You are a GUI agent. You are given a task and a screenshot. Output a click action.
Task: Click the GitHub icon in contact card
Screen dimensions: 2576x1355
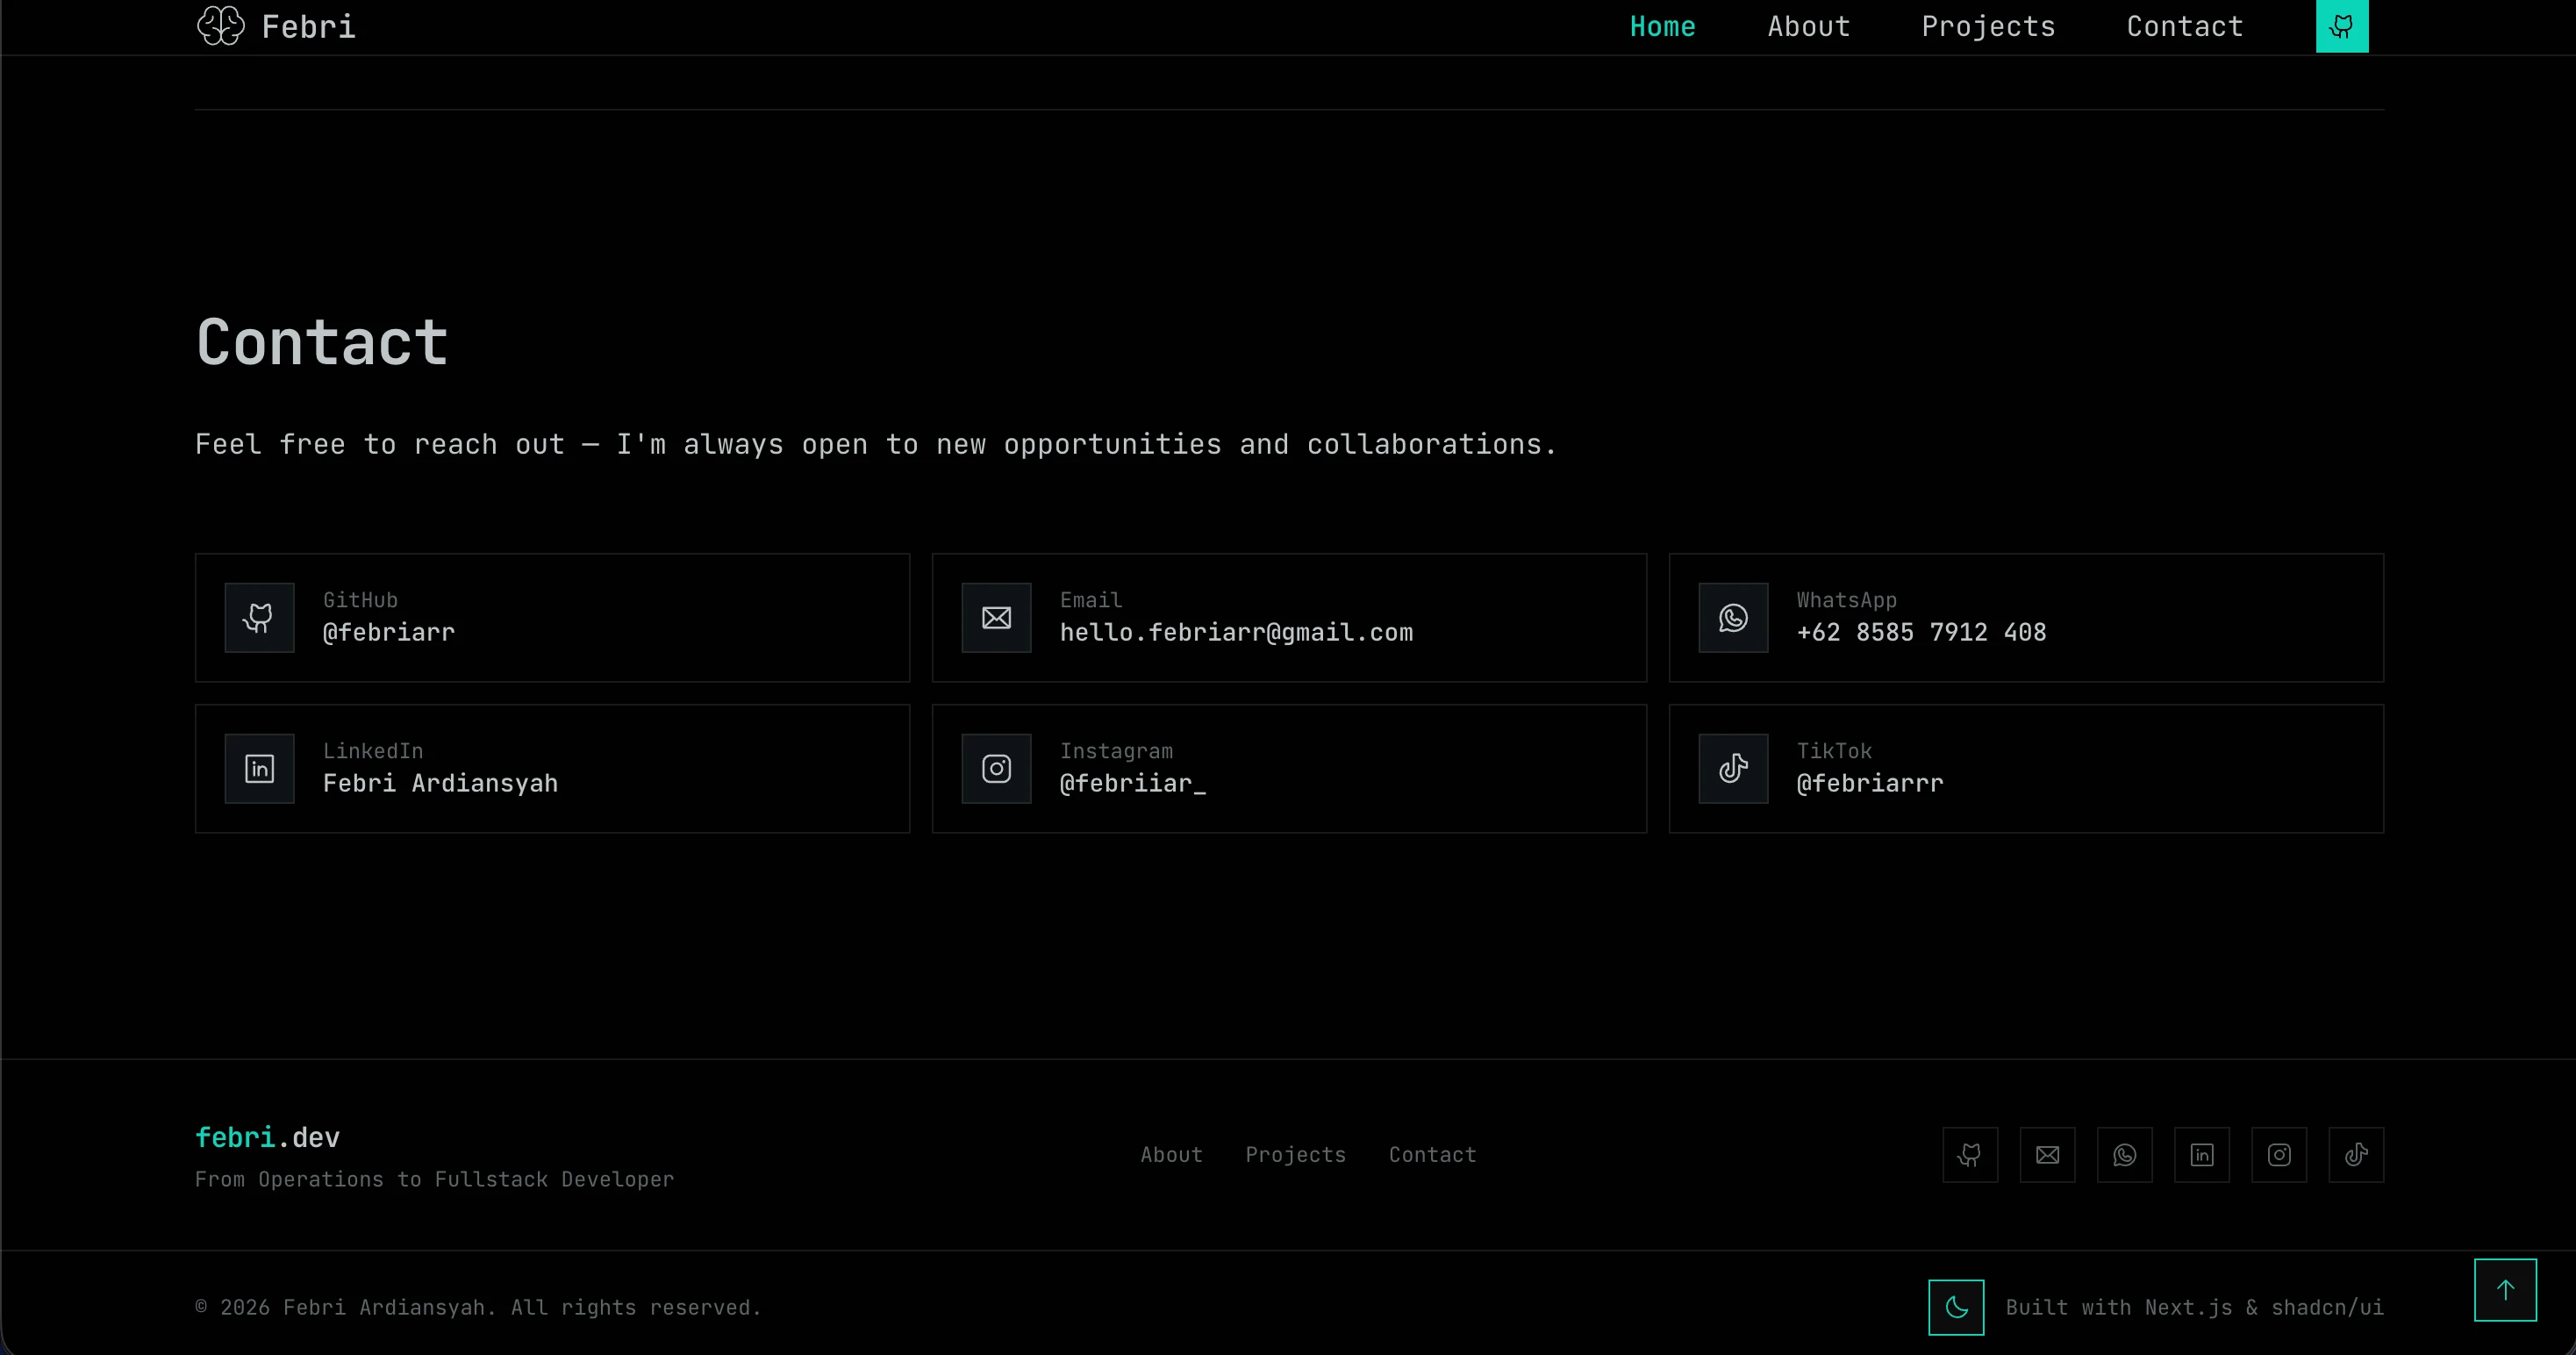[259, 618]
